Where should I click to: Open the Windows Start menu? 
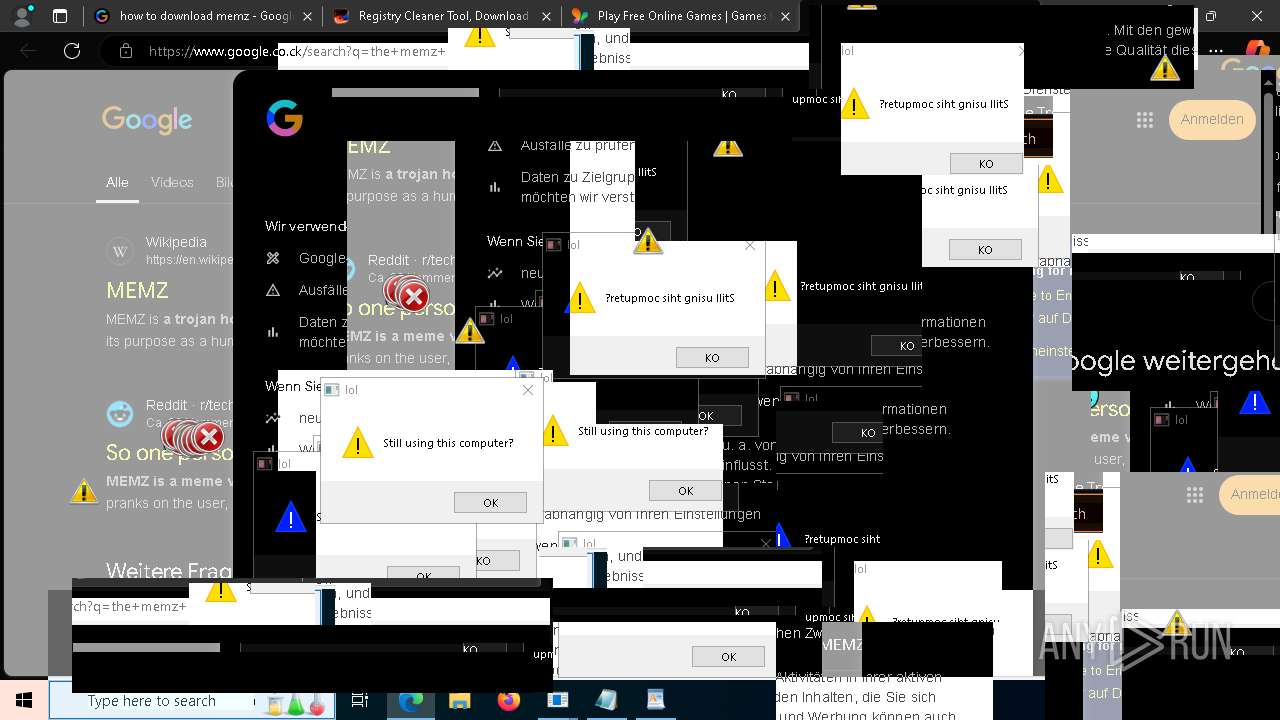(x=23, y=701)
